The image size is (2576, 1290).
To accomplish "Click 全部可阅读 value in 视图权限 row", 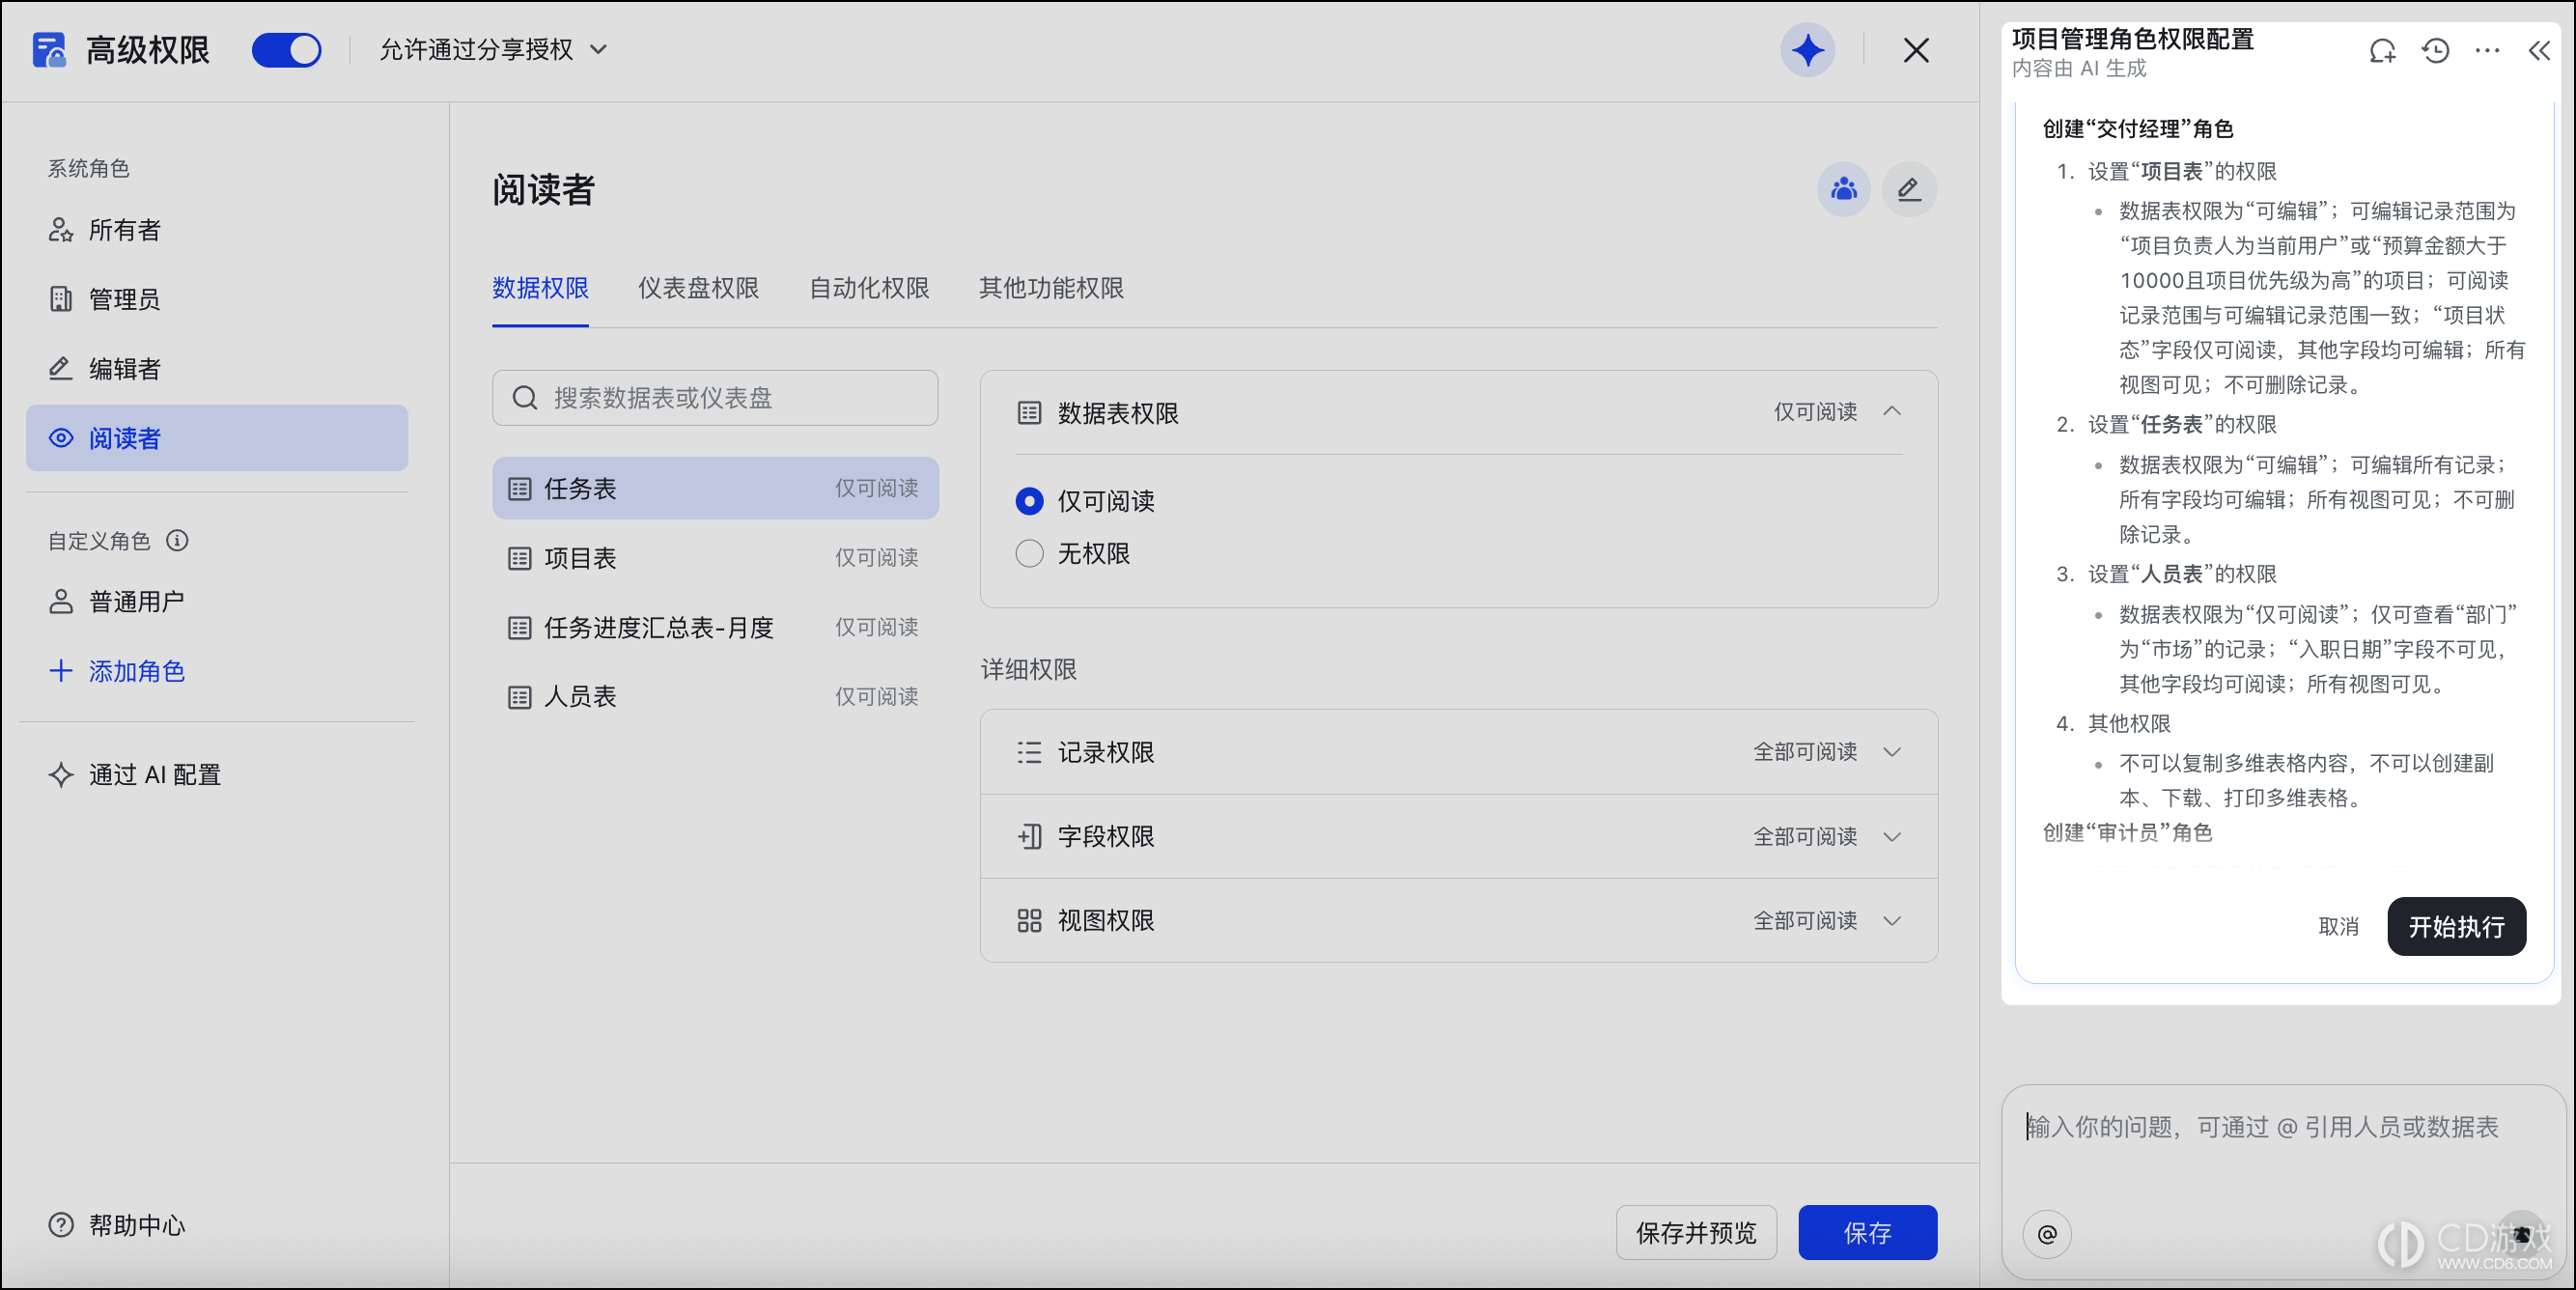I will point(1805,921).
